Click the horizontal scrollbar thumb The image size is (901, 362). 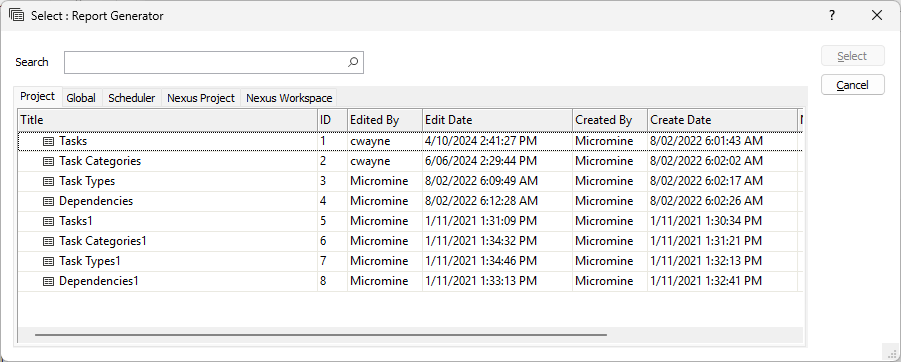(321, 334)
